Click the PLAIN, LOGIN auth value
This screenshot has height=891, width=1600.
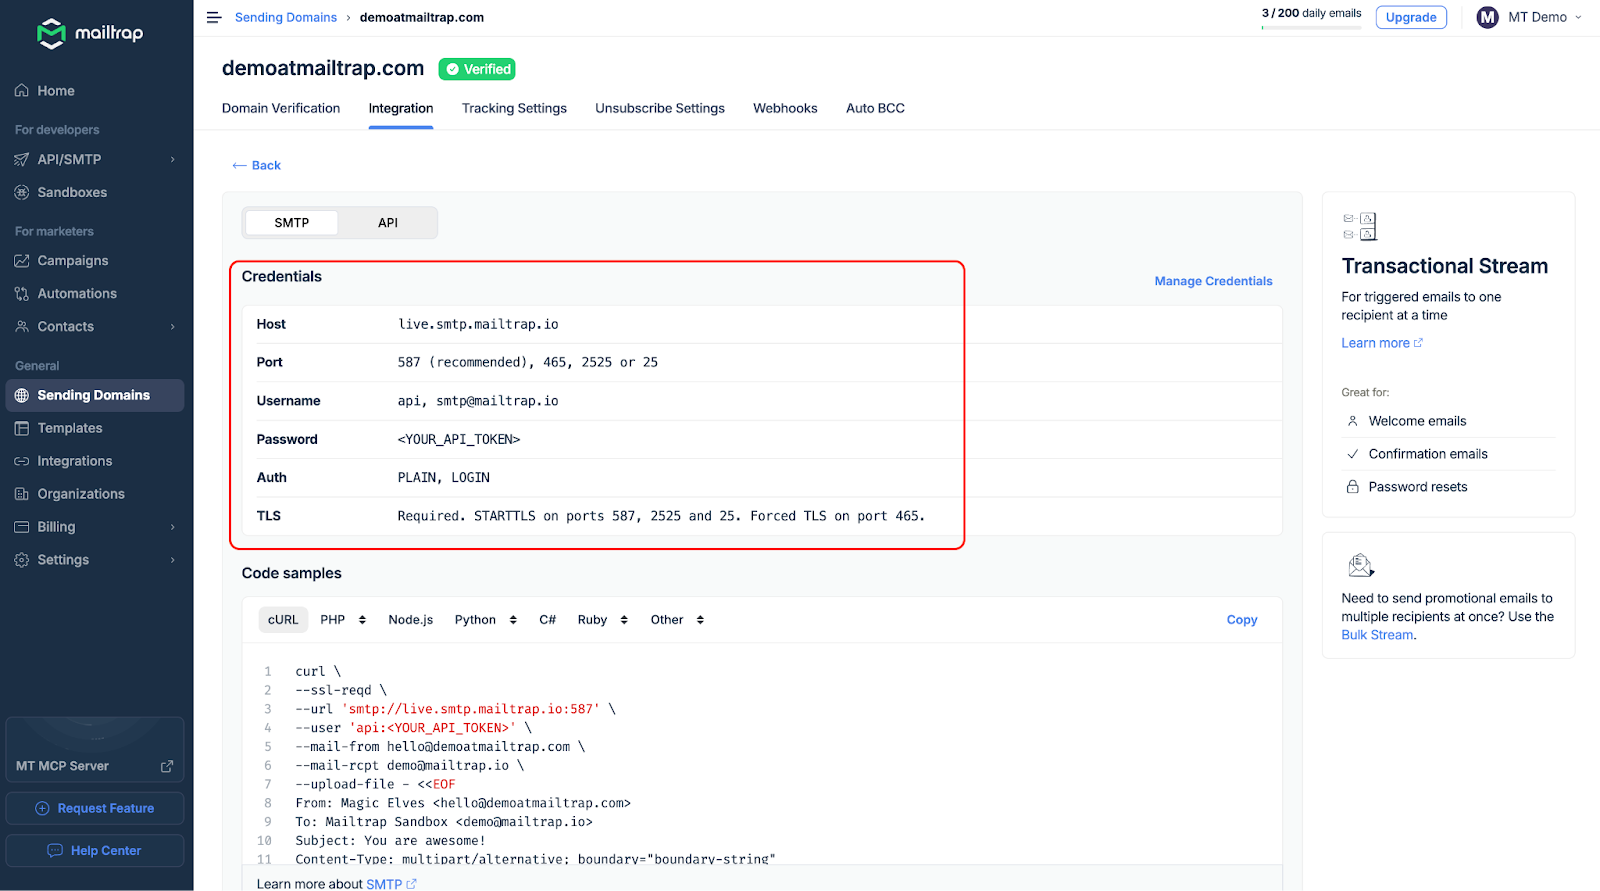(444, 477)
